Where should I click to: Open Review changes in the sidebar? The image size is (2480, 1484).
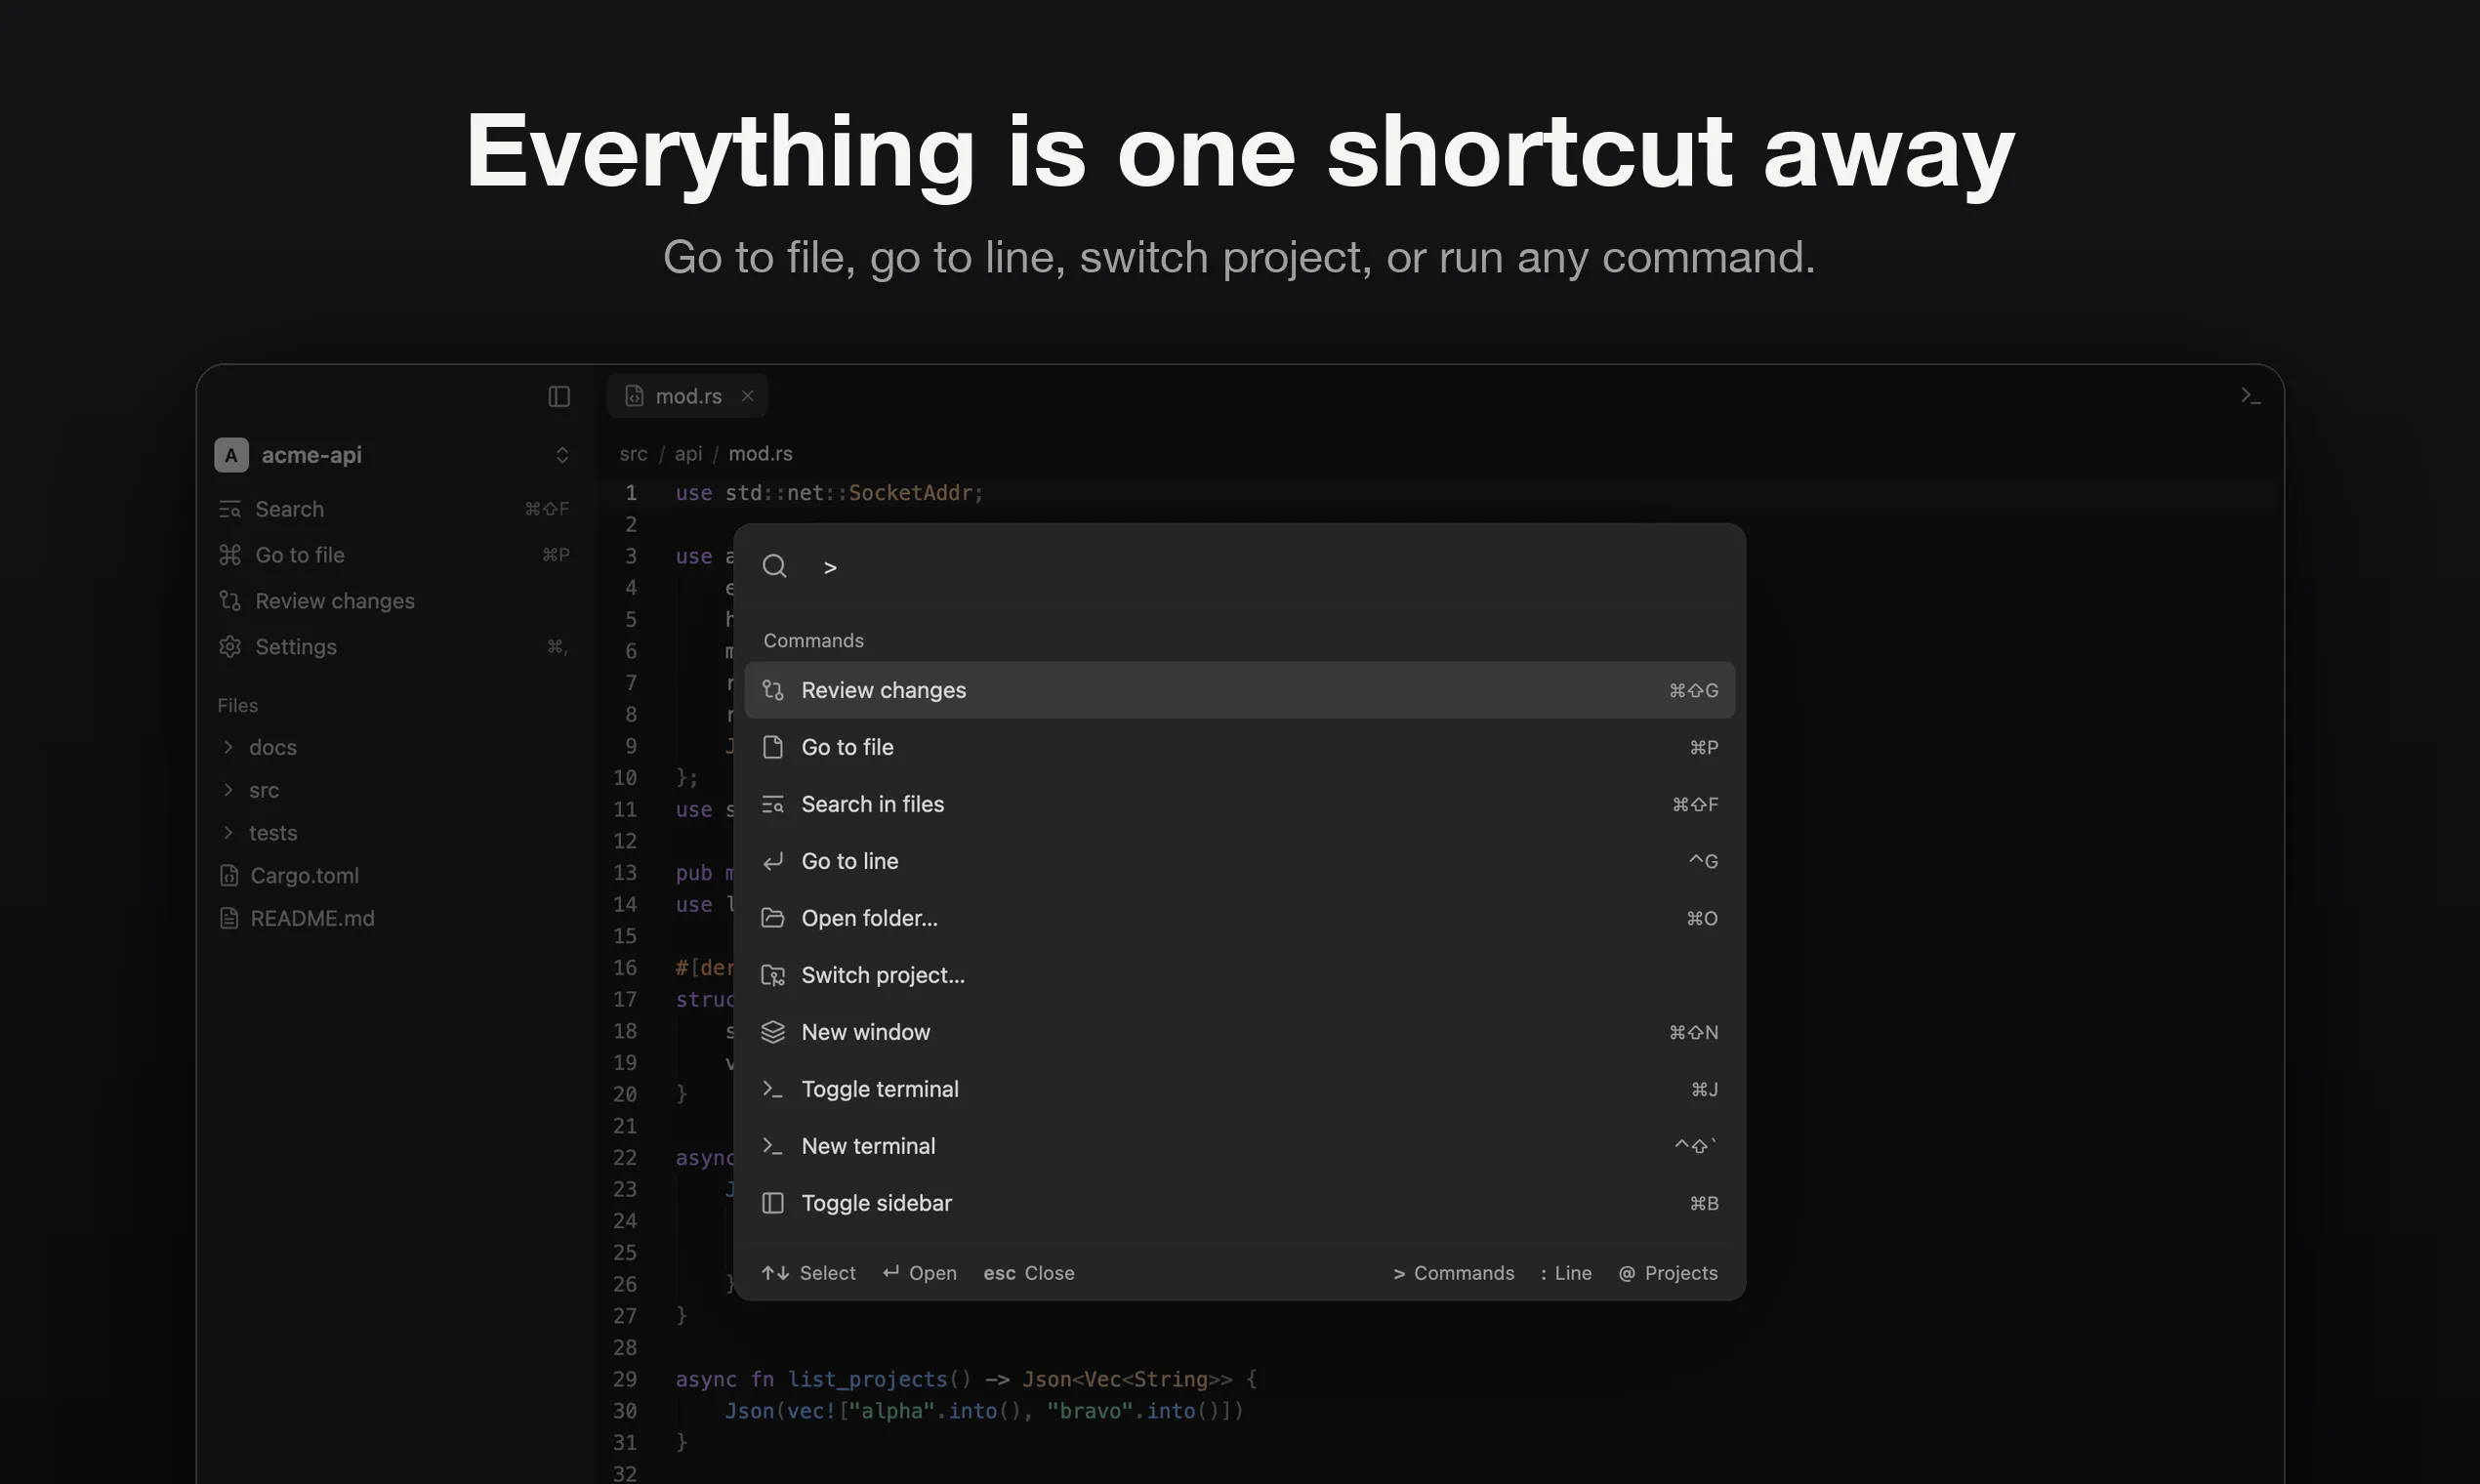pos(394,601)
